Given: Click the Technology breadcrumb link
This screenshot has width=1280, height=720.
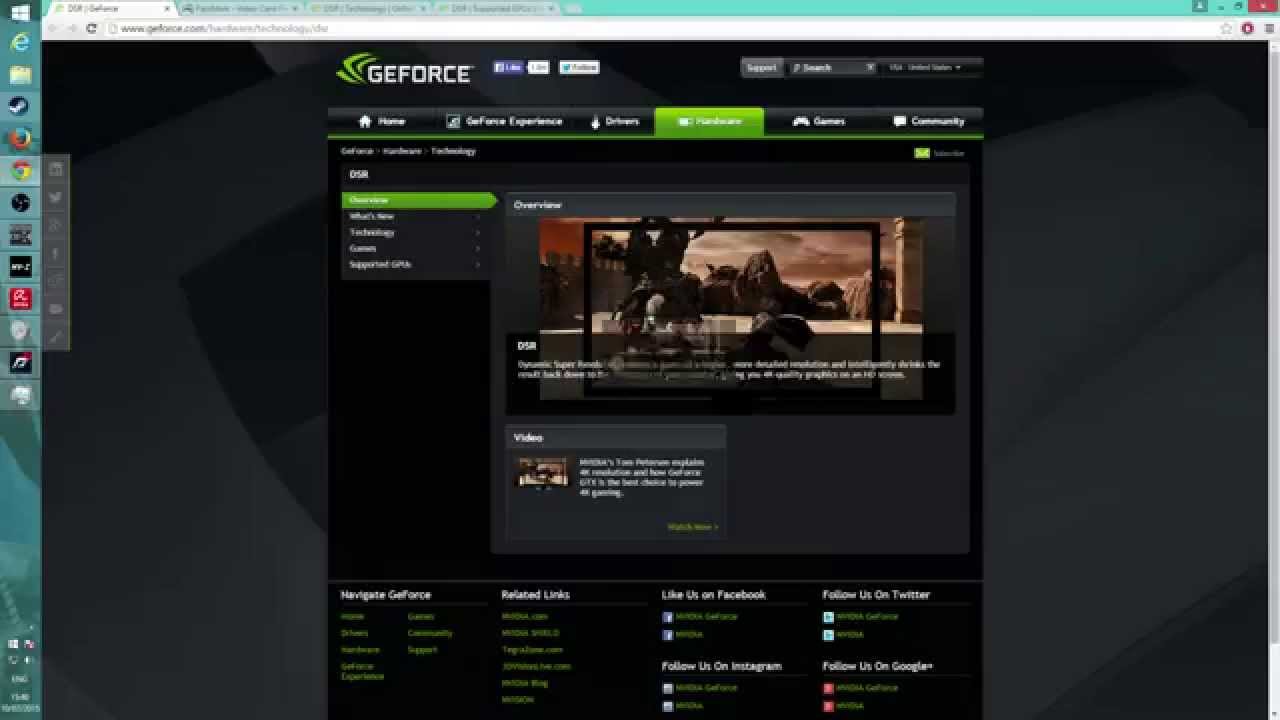Looking at the screenshot, I should coord(453,151).
